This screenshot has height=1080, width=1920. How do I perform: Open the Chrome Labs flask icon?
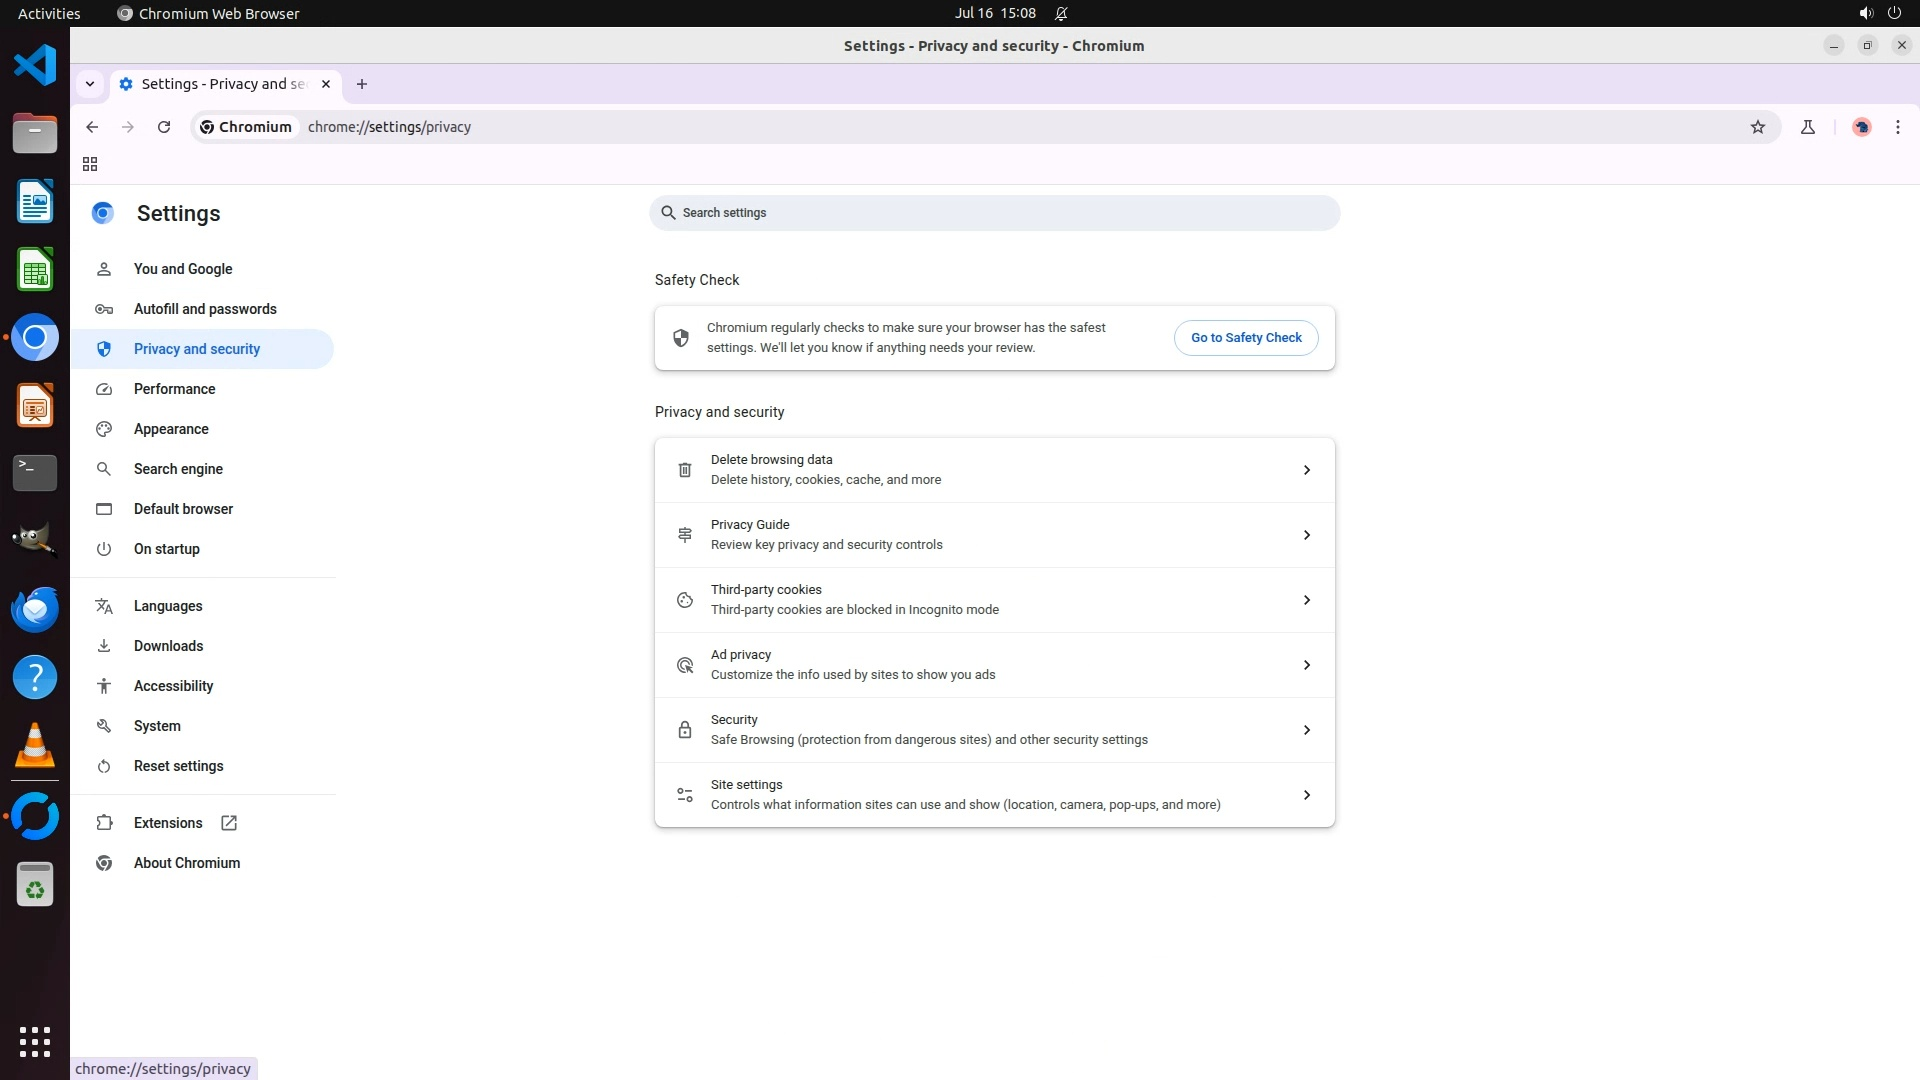coord(1807,127)
